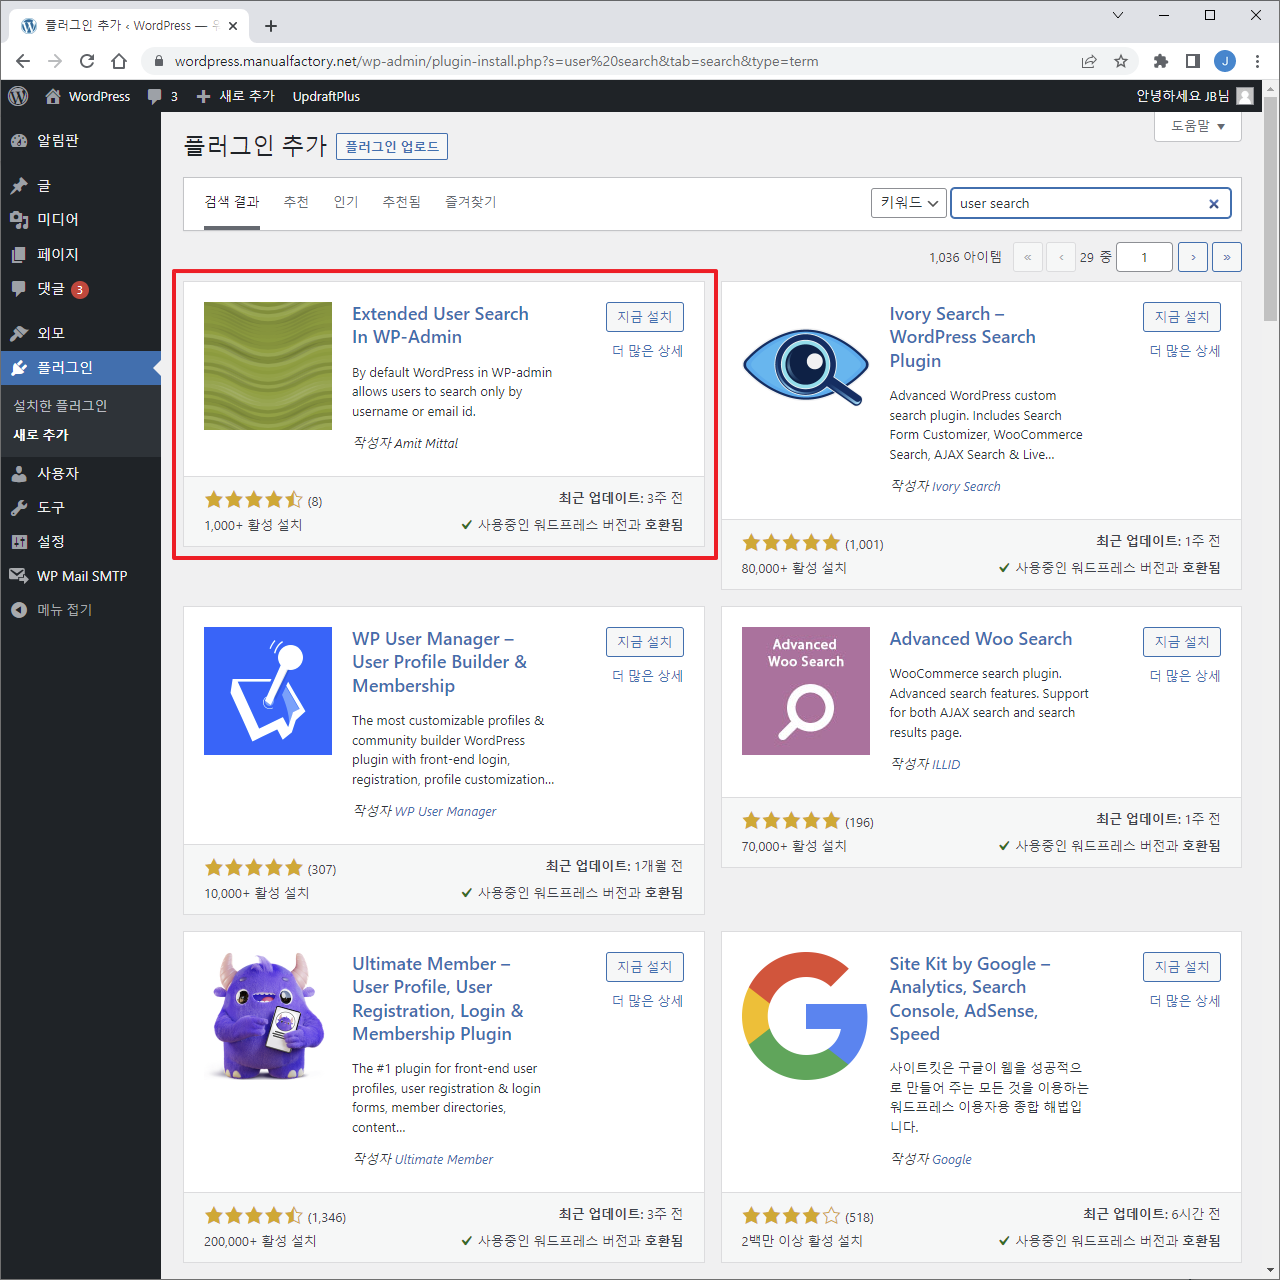Click the home icon next to WordPress site name
Viewport: 1280px width, 1280px height.
click(53, 96)
